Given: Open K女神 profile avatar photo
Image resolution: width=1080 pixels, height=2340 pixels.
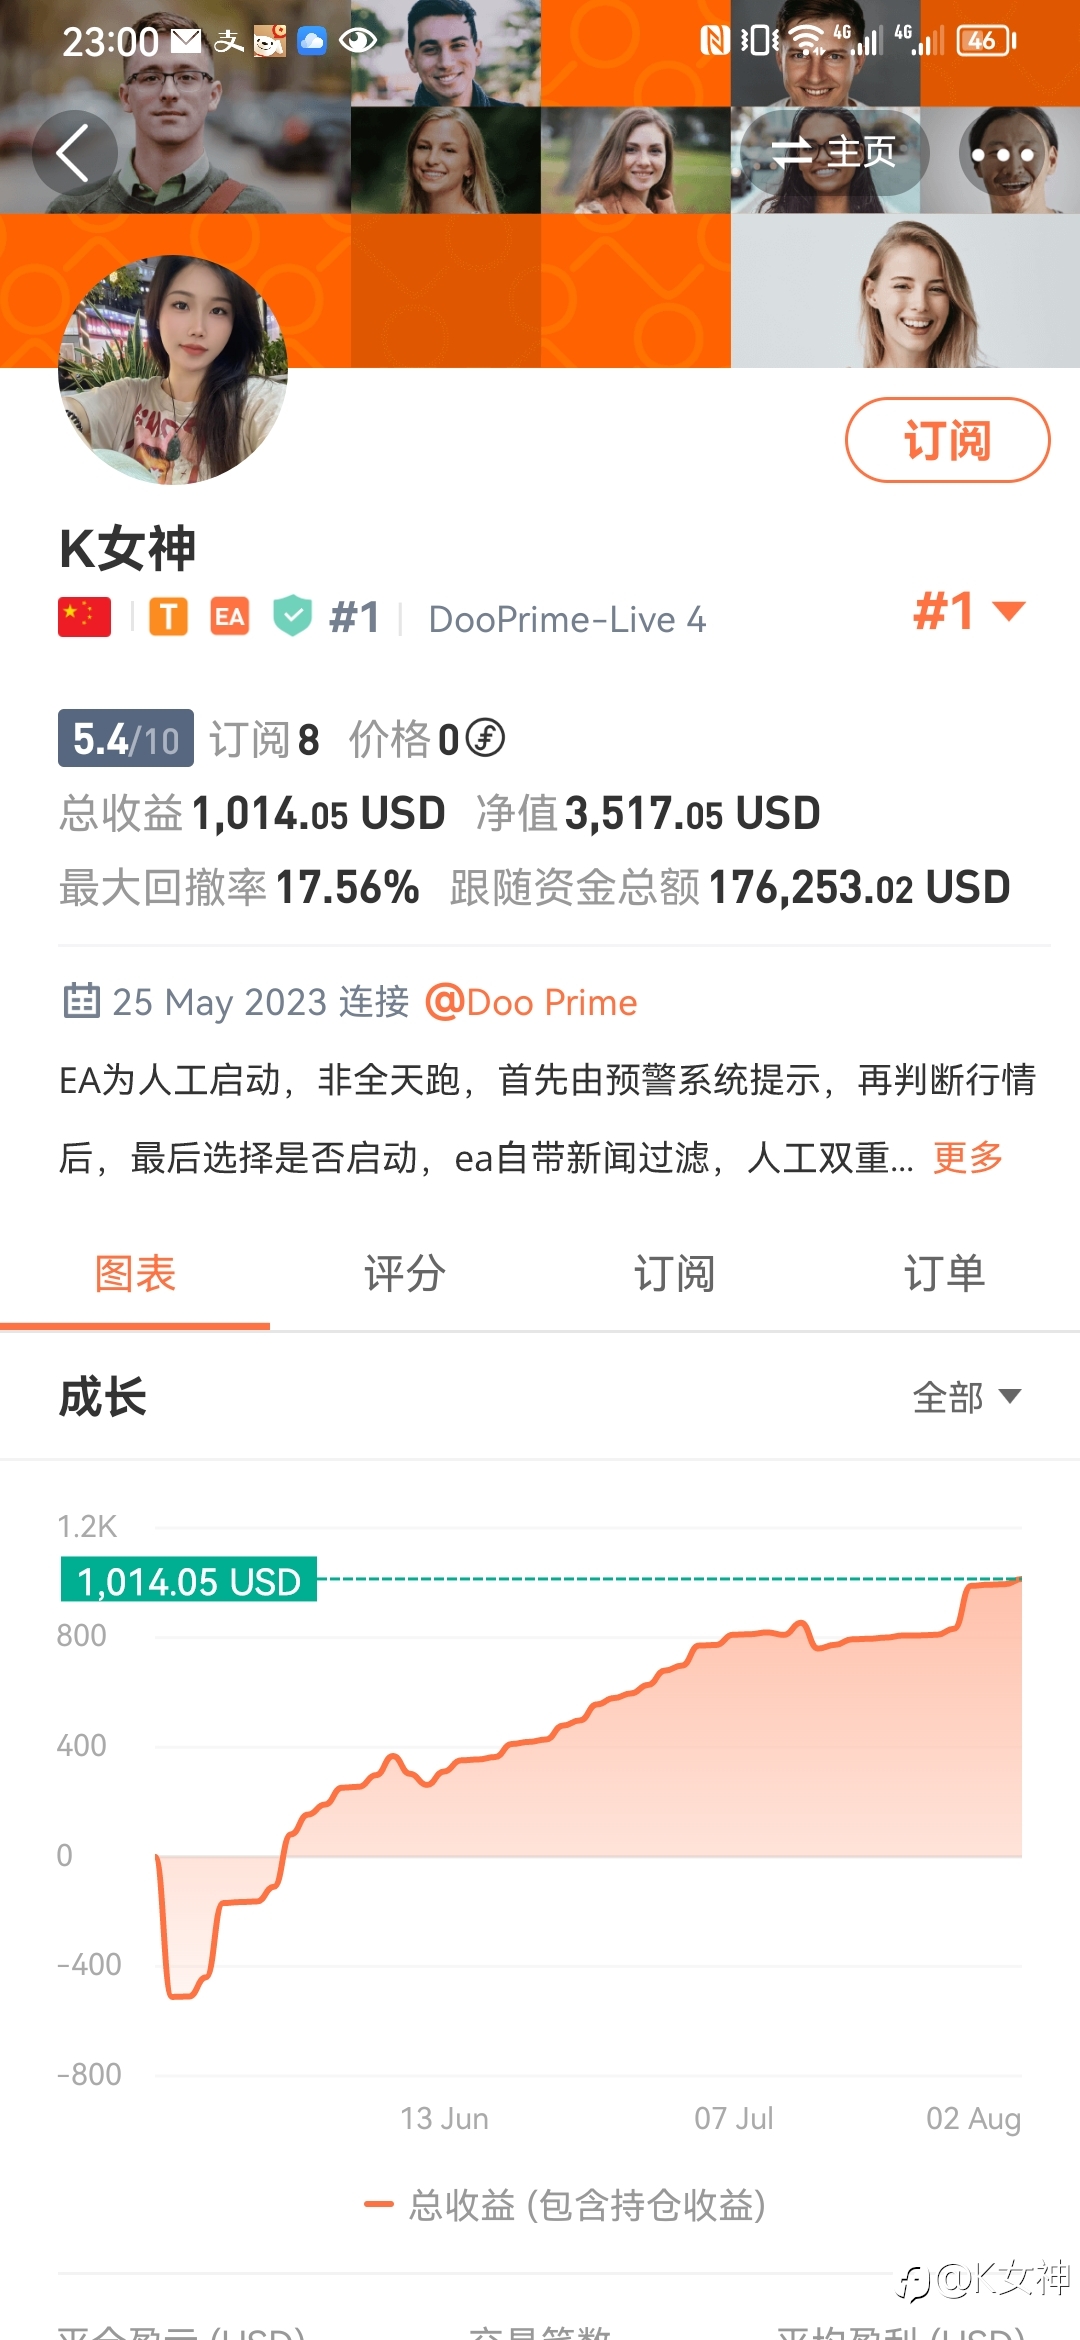Looking at the screenshot, I should pyautogui.click(x=173, y=370).
